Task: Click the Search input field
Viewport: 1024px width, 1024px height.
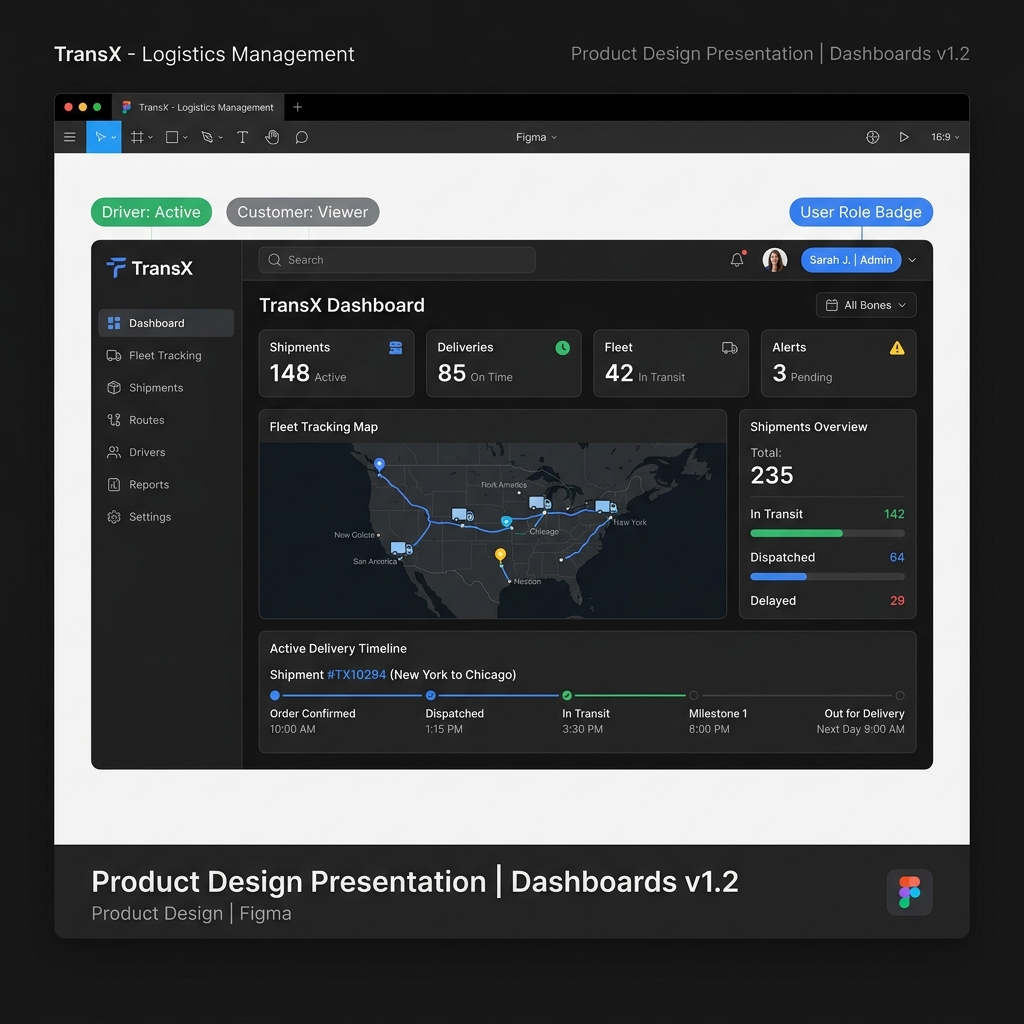Action: coord(397,260)
